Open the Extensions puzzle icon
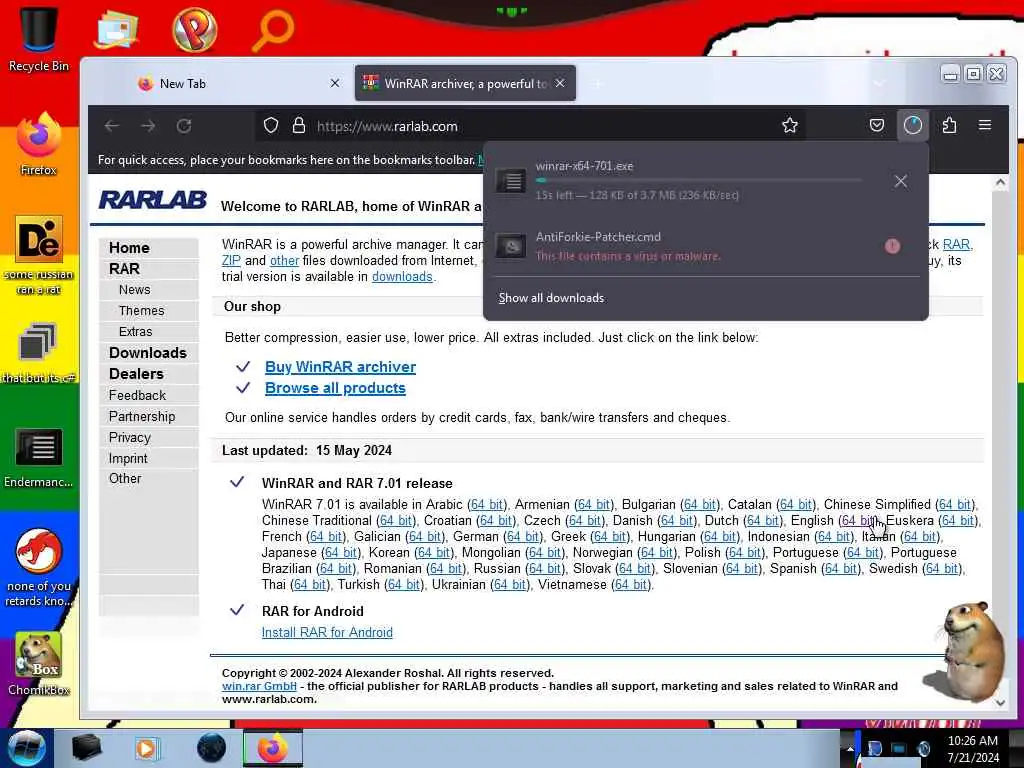This screenshot has height=768, width=1024. pyautogui.click(x=949, y=125)
